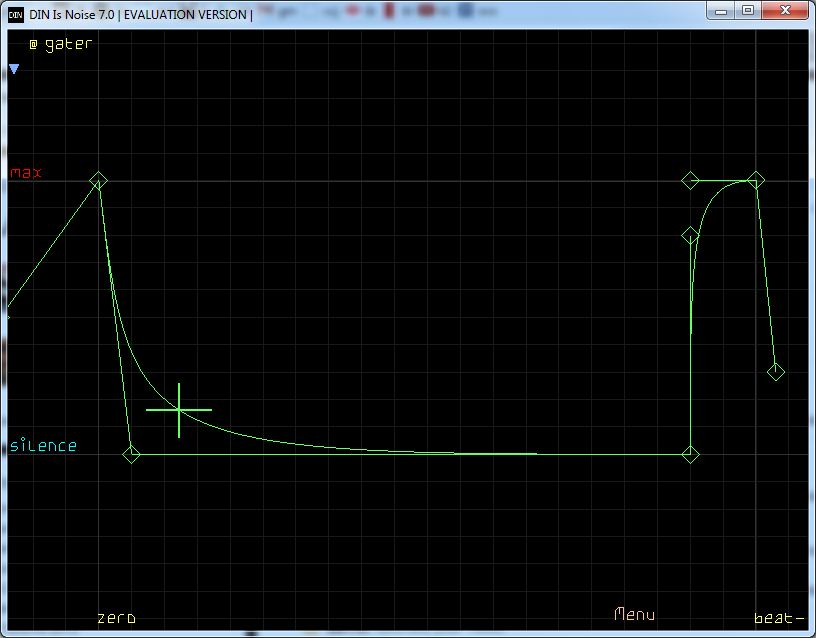This screenshot has width=816, height=638.
Task: Click the 'silence' level label
Action: (x=43, y=446)
